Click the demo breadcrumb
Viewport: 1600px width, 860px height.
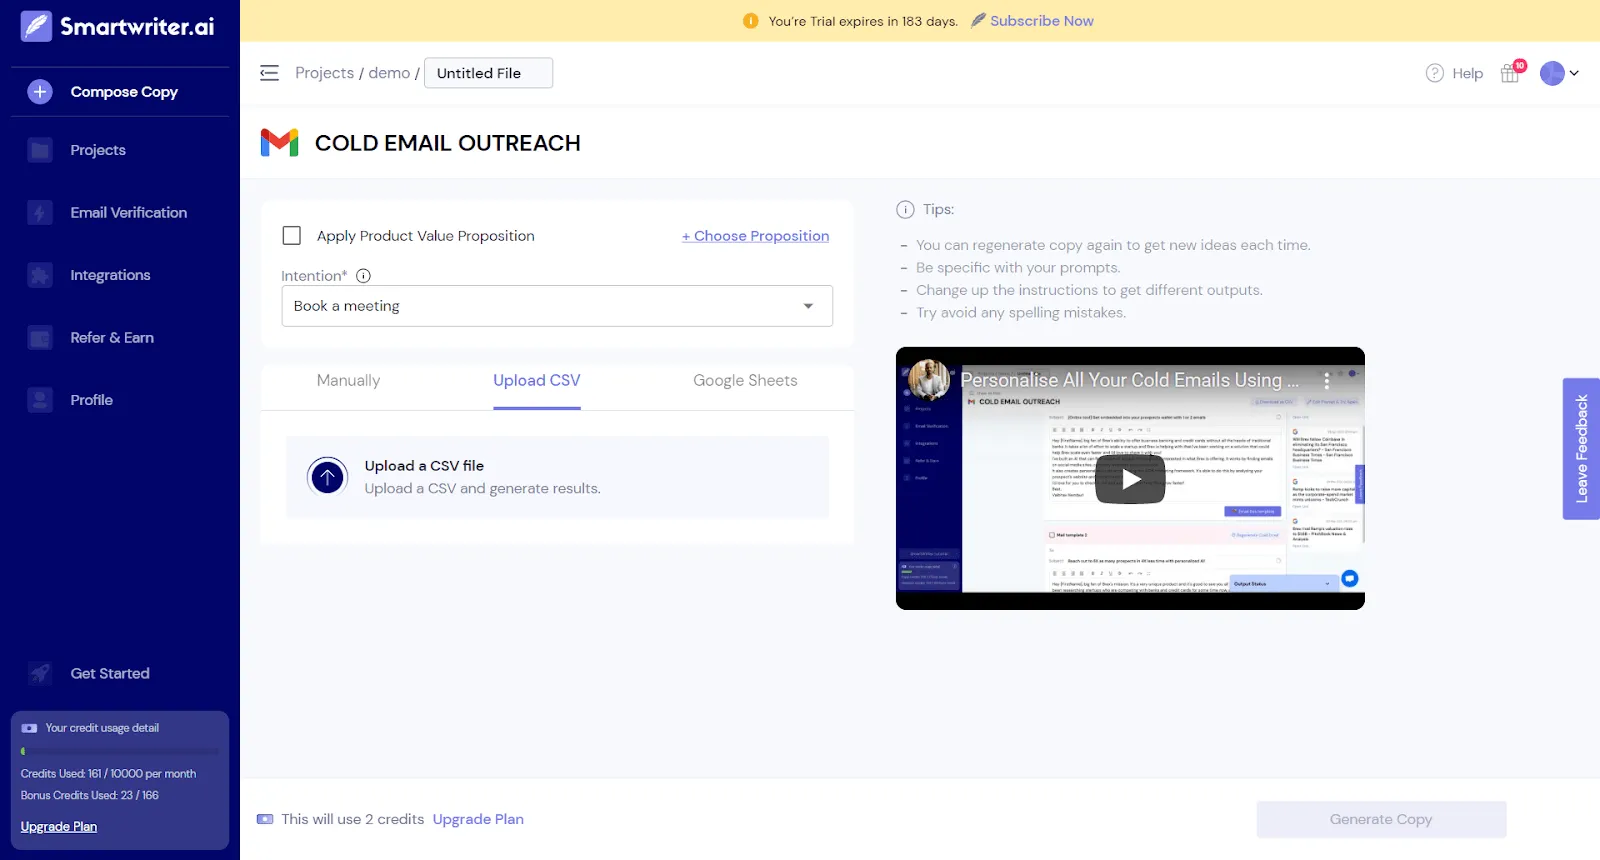389,73
